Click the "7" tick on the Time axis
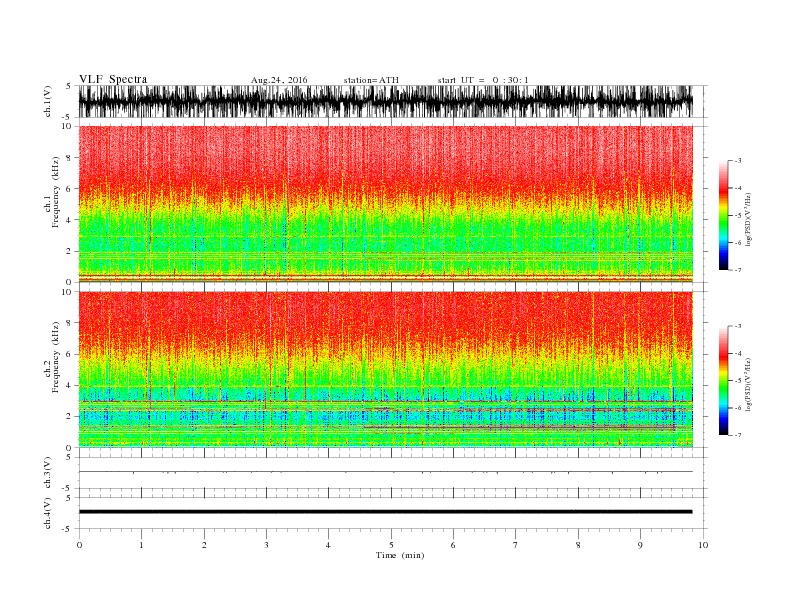Viewport: 792px width, 612px height. [x=515, y=545]
